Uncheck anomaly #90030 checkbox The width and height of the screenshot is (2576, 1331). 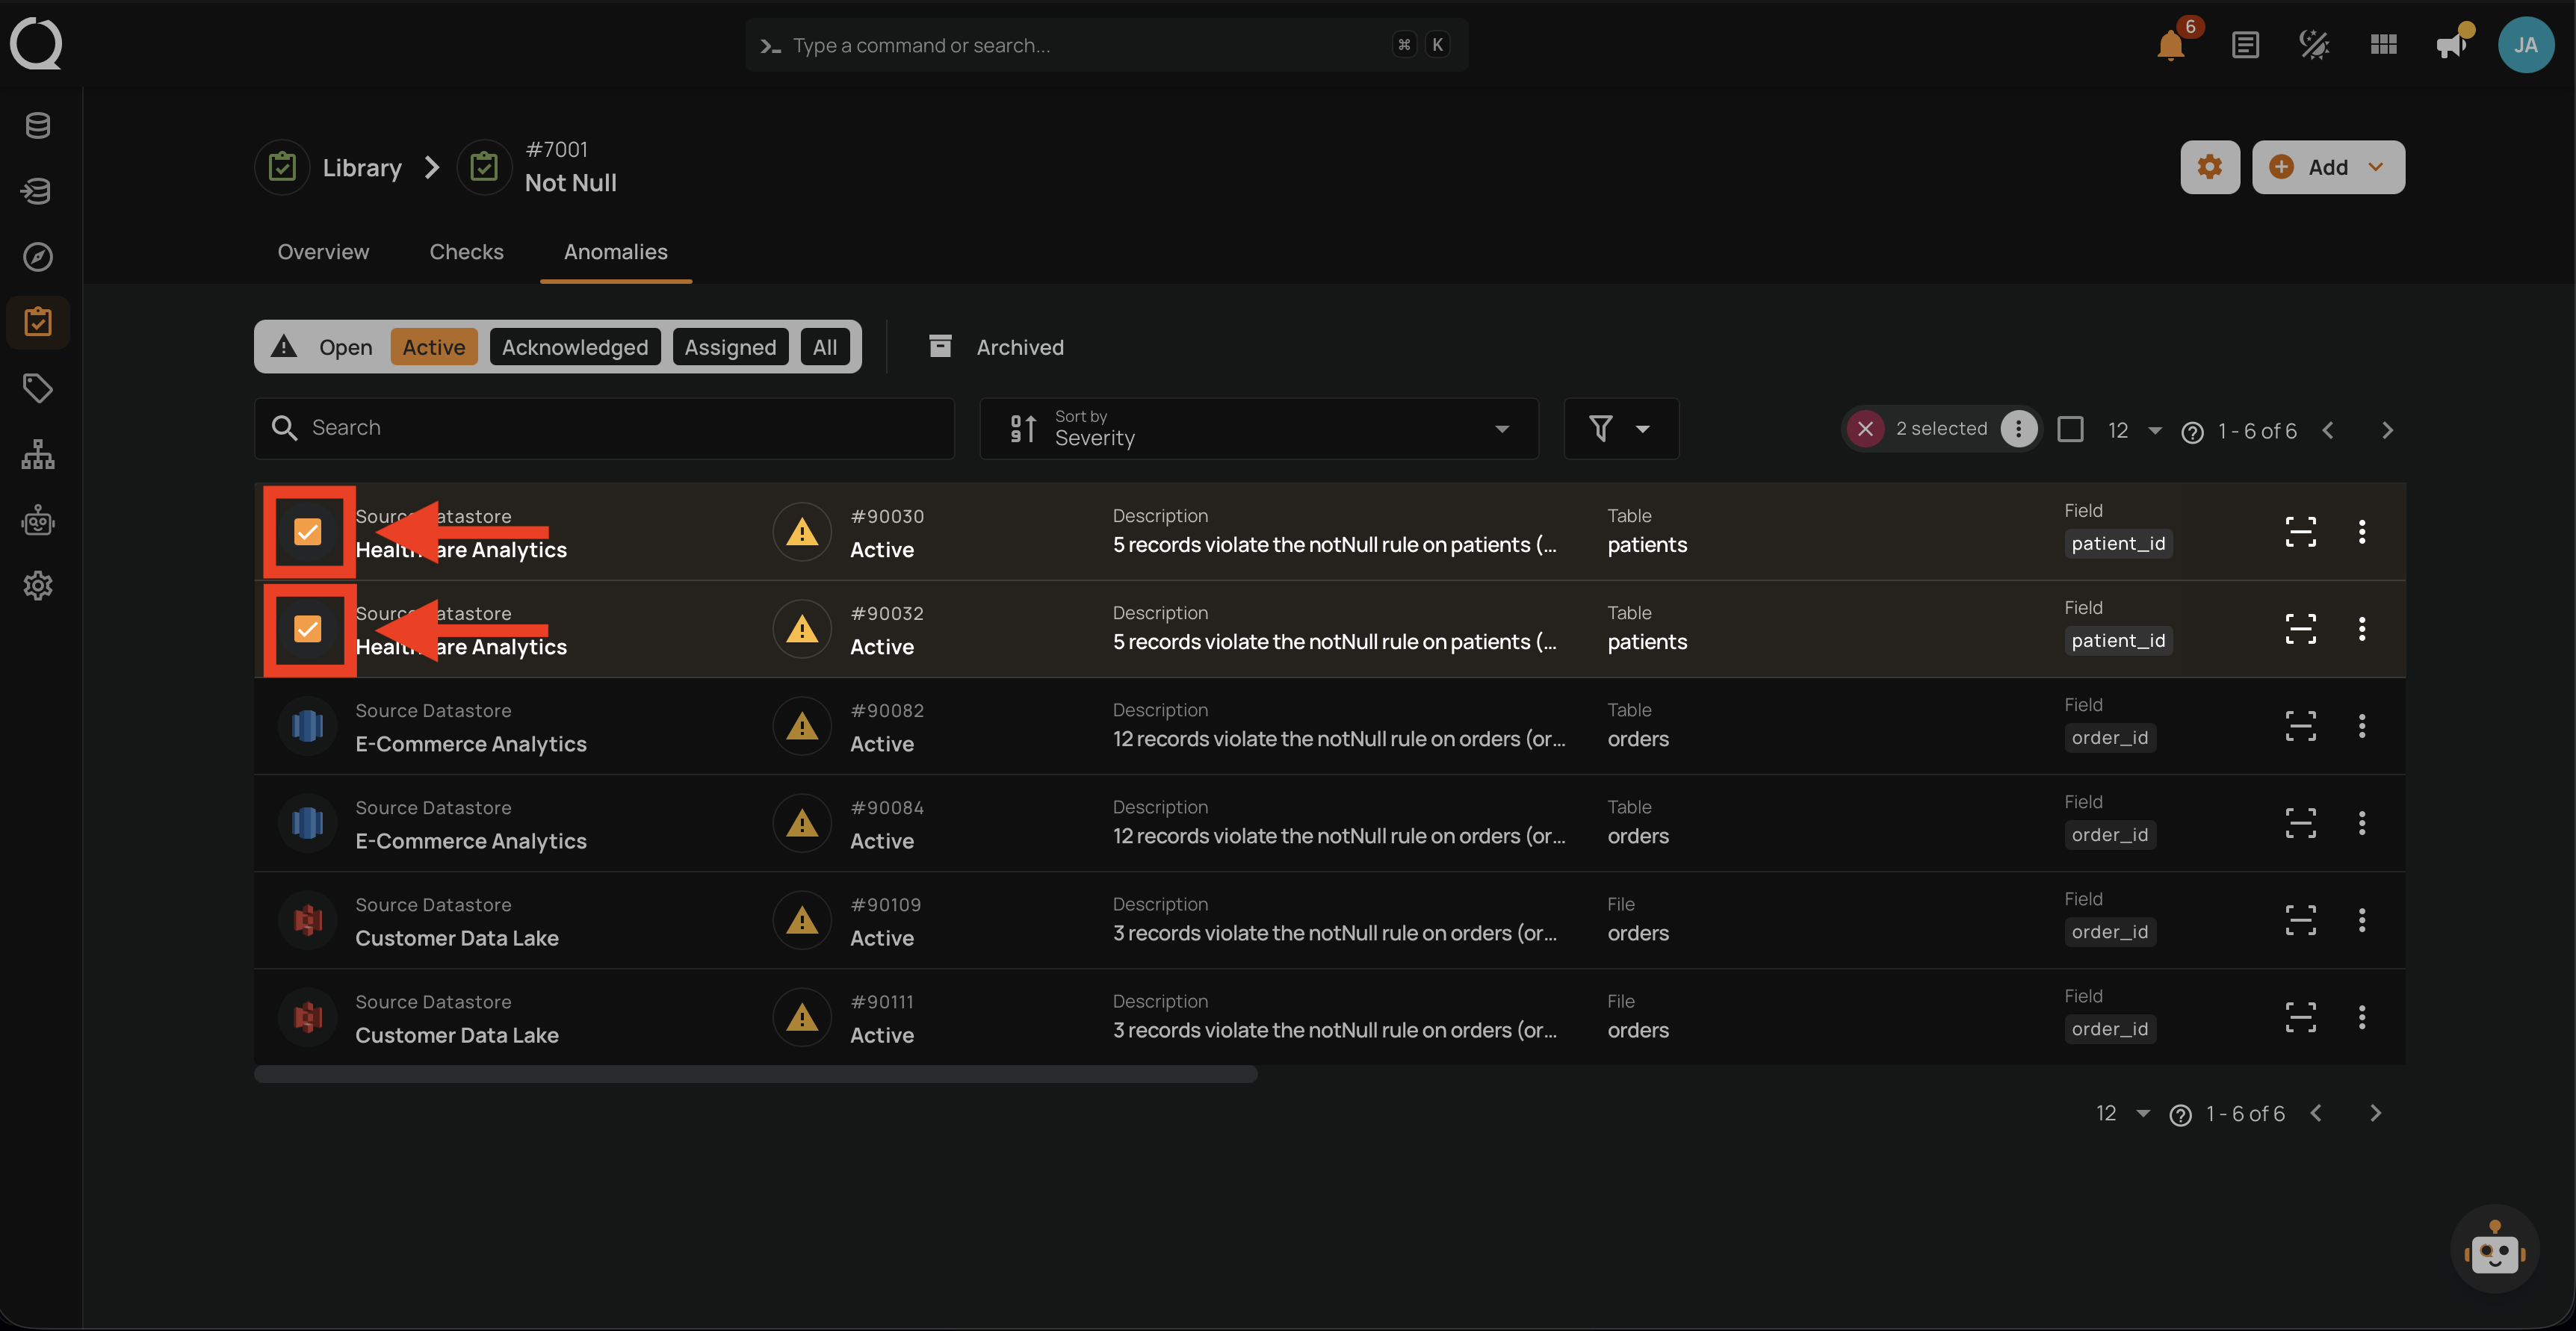[308, 532]
